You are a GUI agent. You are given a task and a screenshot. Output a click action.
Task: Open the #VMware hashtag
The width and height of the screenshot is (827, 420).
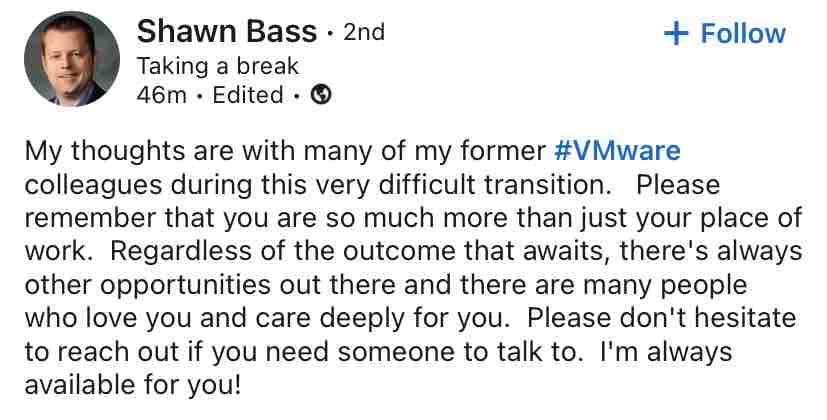pos(617,152)
